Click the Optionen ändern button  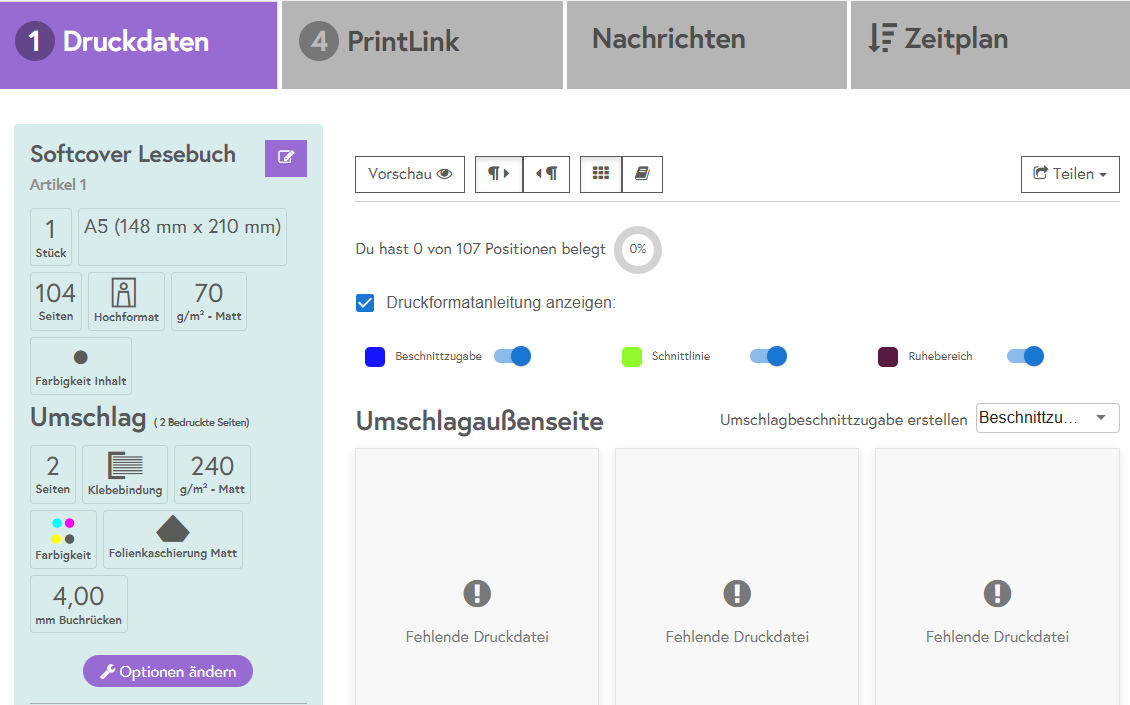coord(168,671)
